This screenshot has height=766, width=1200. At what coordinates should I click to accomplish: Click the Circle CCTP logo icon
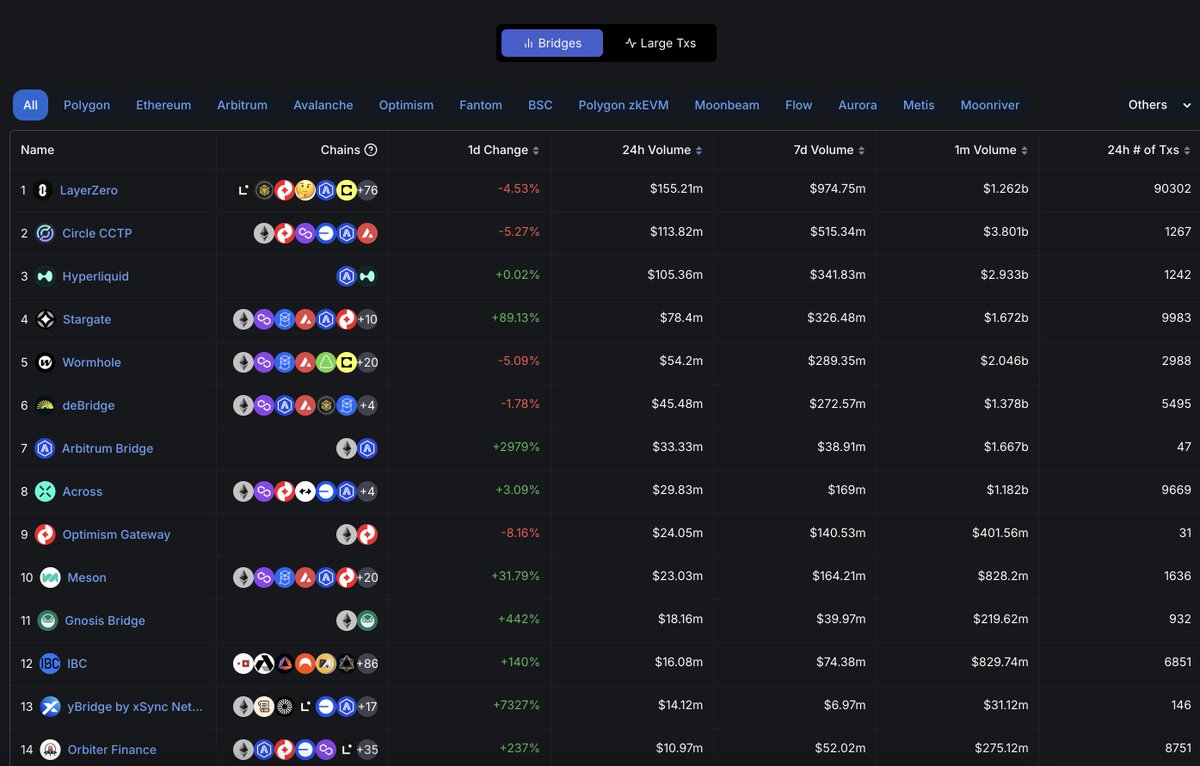[45, 233]
